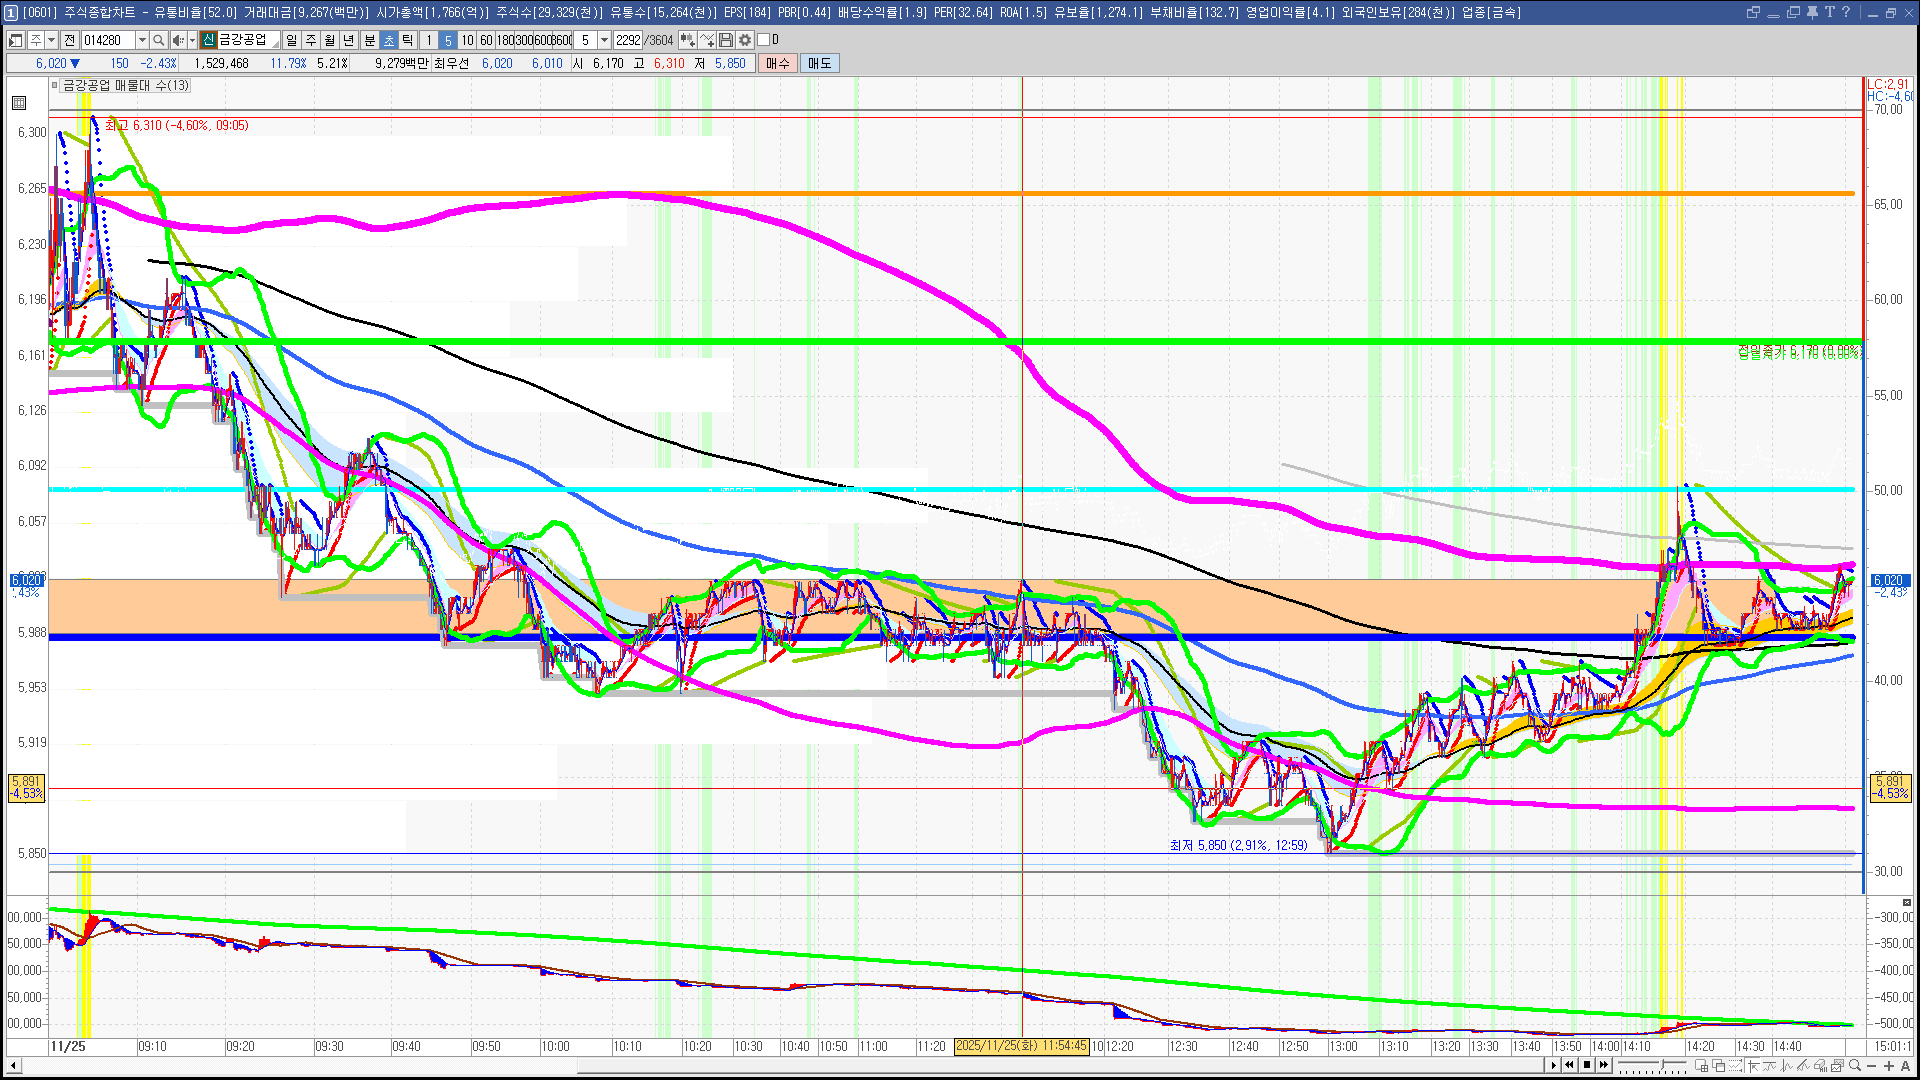The width and height of the screenshot is (1920, 1080).
Task: Open the chart data grid icon
Action: pyautogui.click(x=19, y=103)
